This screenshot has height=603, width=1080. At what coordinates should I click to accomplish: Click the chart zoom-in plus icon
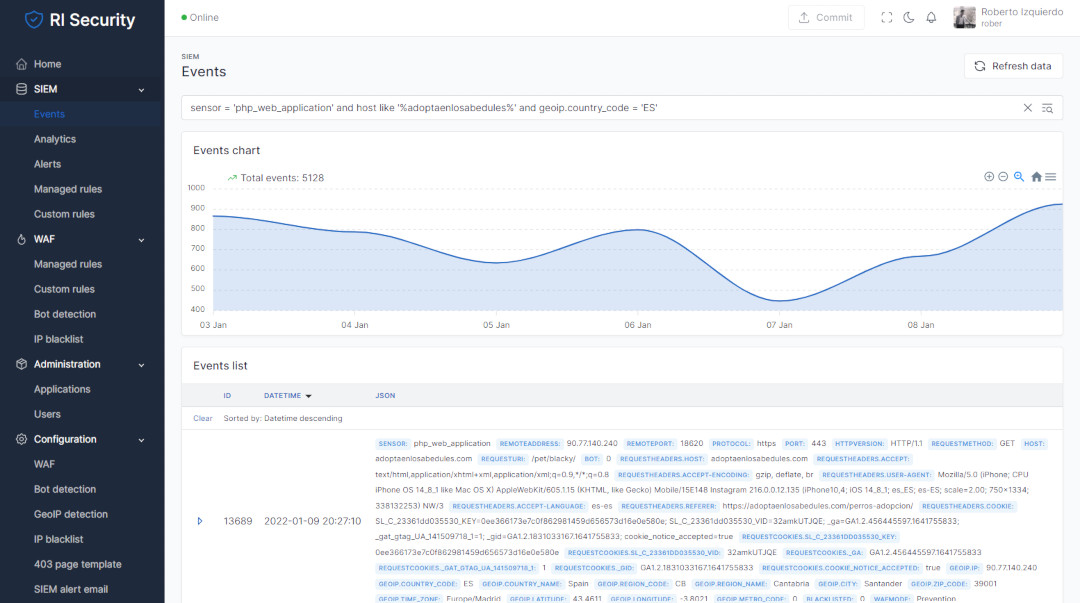coord(989,177)
